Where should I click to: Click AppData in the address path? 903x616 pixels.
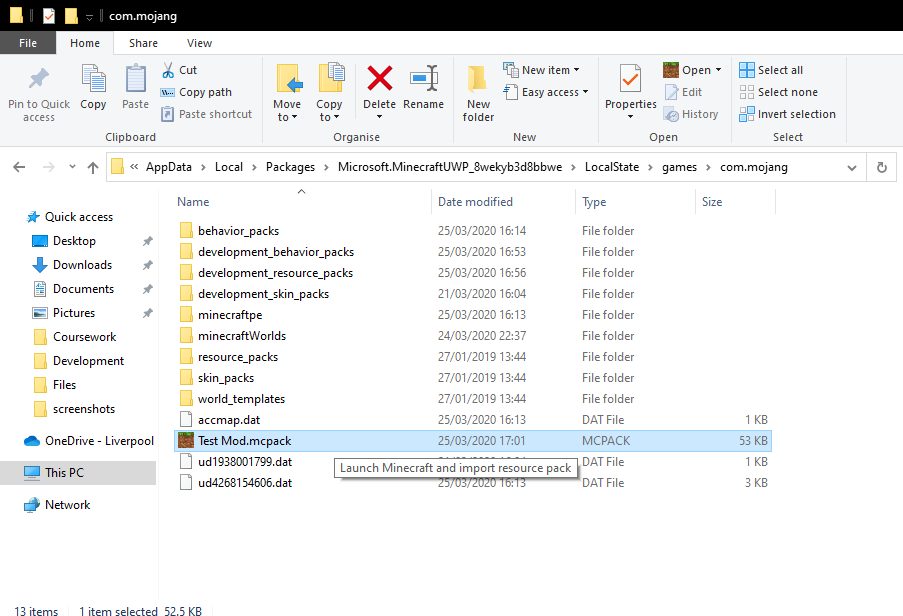[x=169, y=167]
